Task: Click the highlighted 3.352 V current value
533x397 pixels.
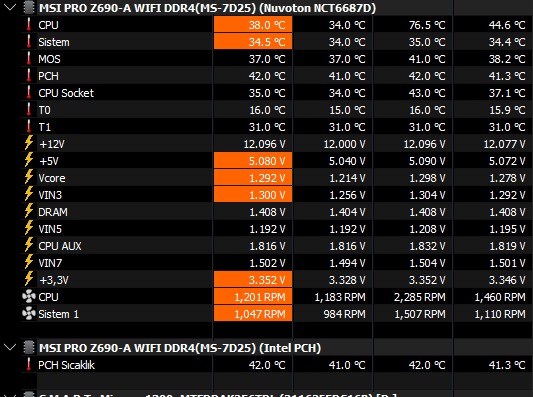Action: [253, 279]
